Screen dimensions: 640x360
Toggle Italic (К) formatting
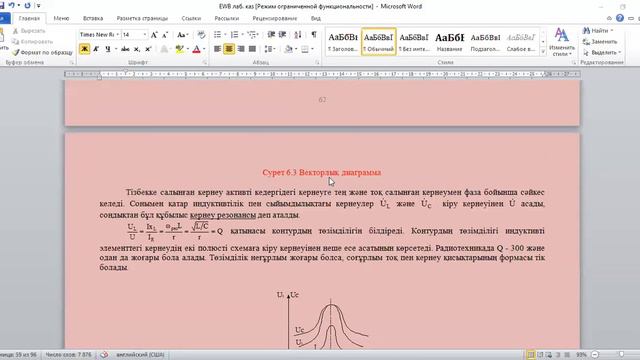coord(96,49)
